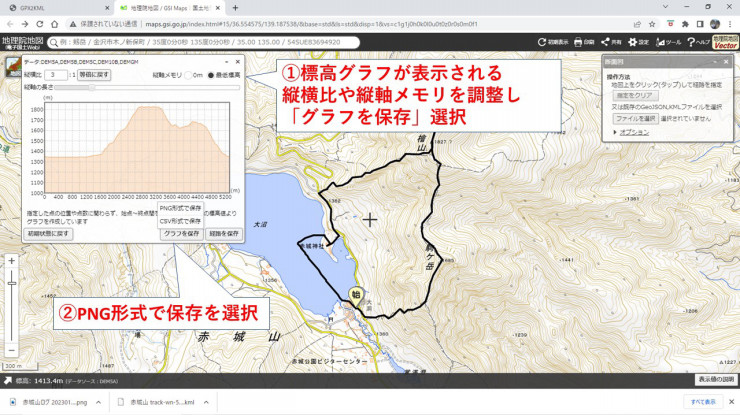Click 表示値の説明 button
The width and height of the screenshot is (740, 415).
pos(716,379)
